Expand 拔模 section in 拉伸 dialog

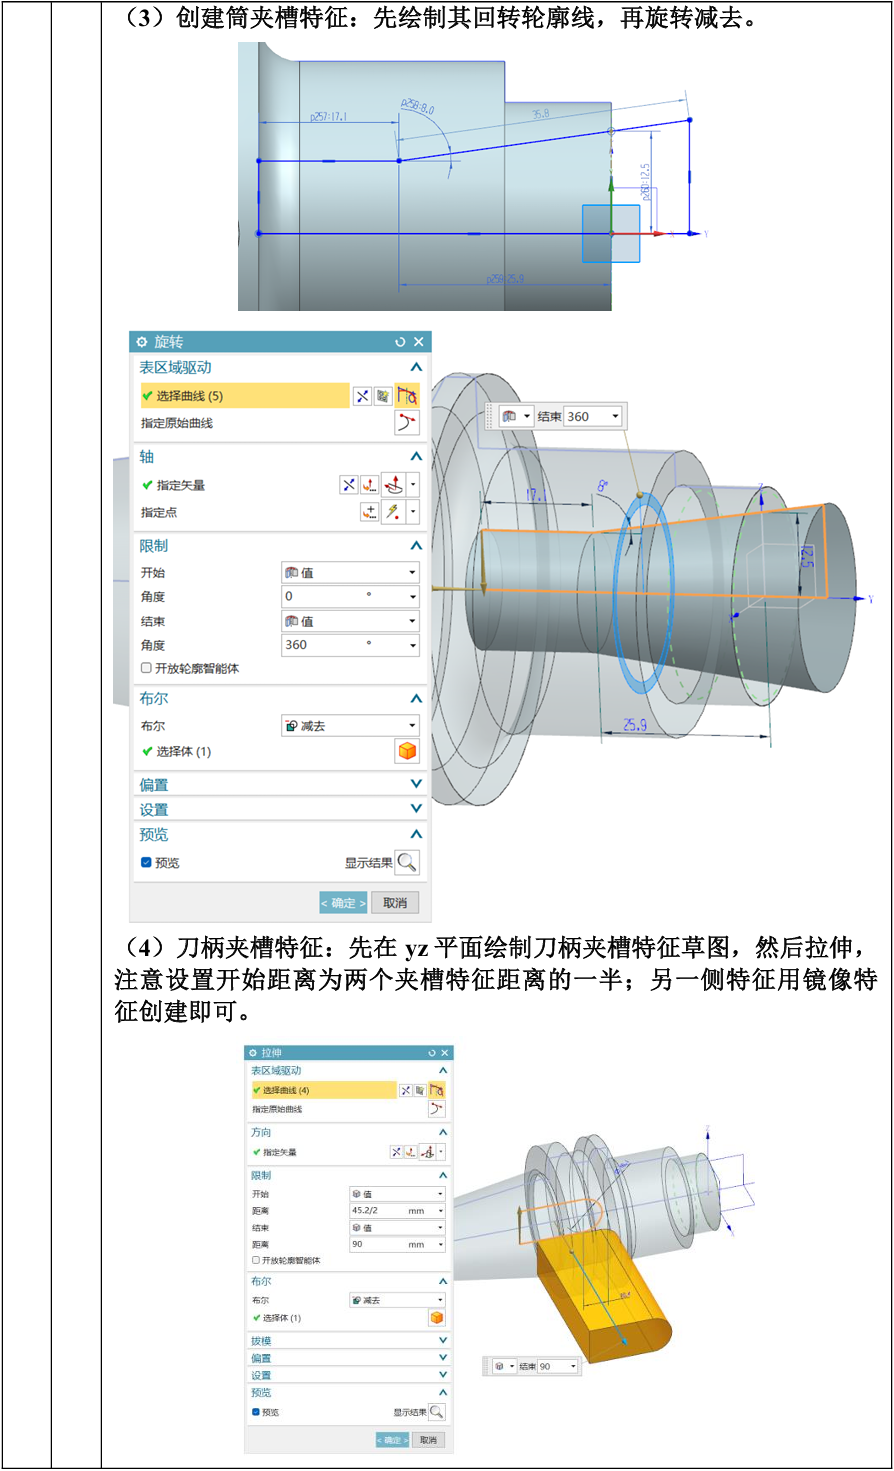(x=443, y=1340)
